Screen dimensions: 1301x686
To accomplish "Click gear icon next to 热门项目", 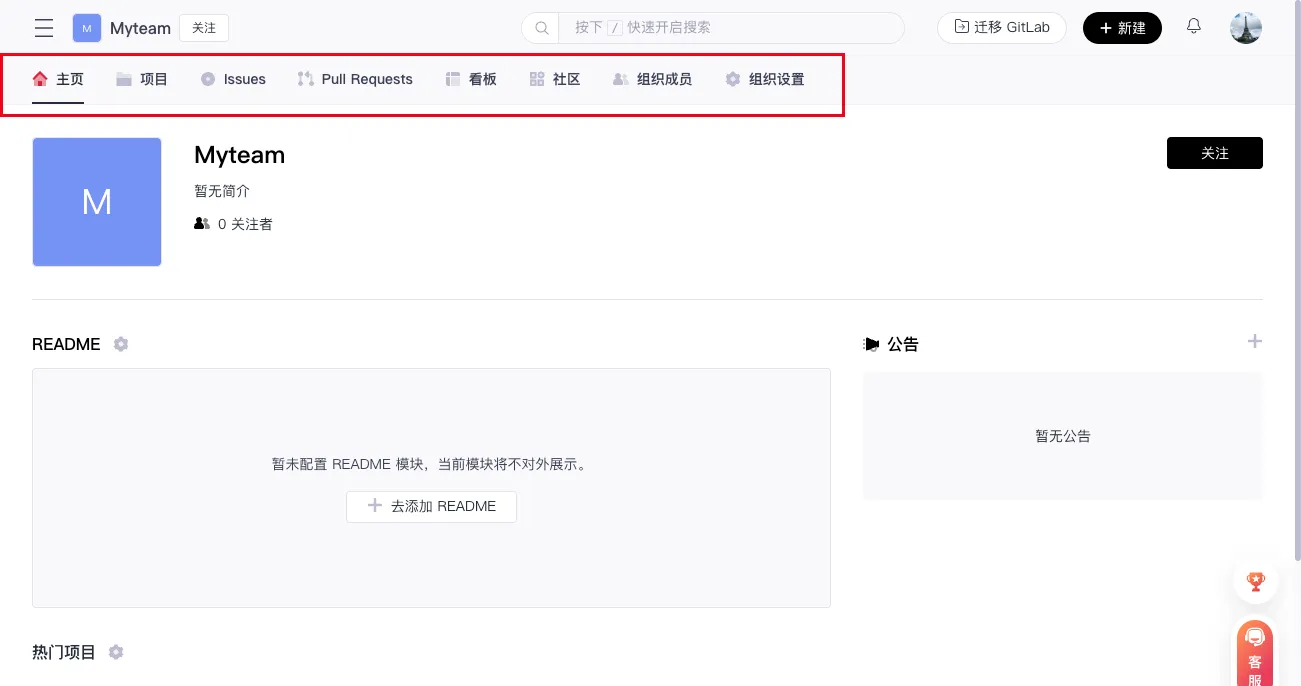I will (116, 652).
